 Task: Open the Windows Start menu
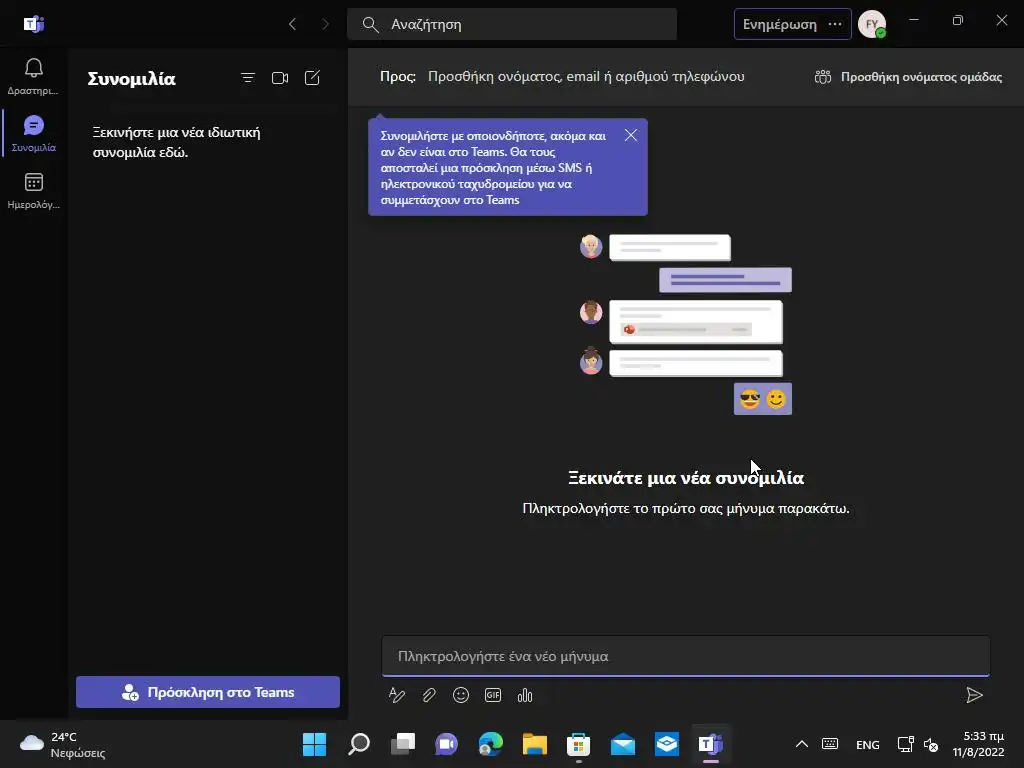(314, 744)
